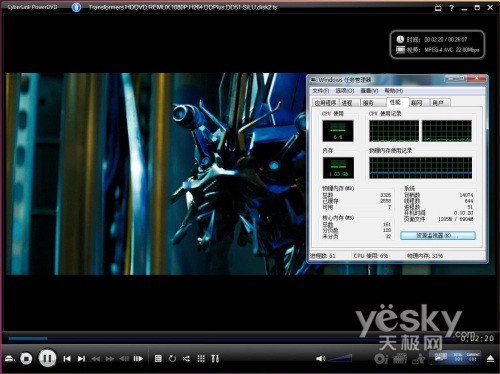
Task: Toggle the shuffle icon
Action: coord(186,359)
